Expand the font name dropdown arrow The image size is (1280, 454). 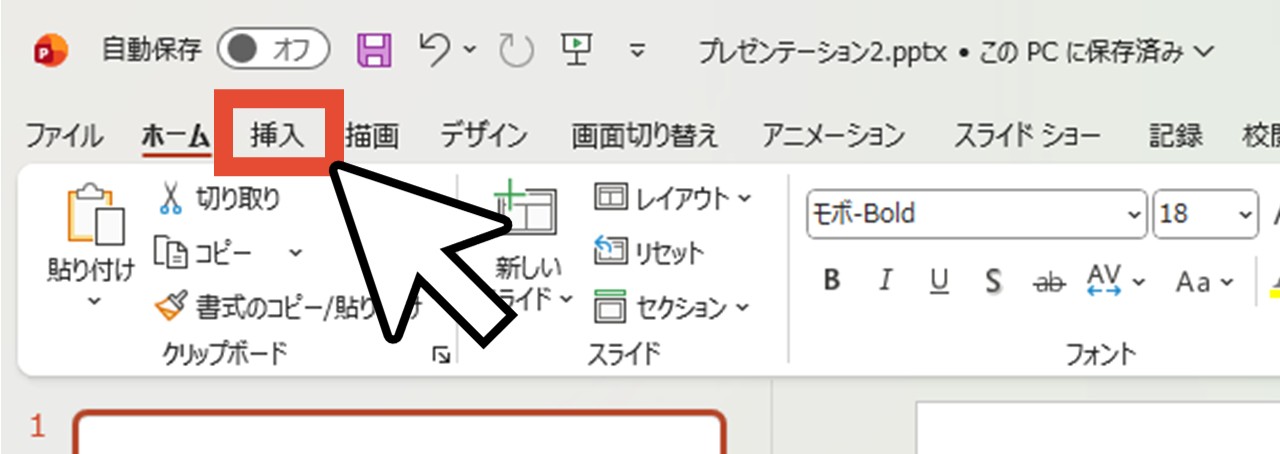[1134, 215]
